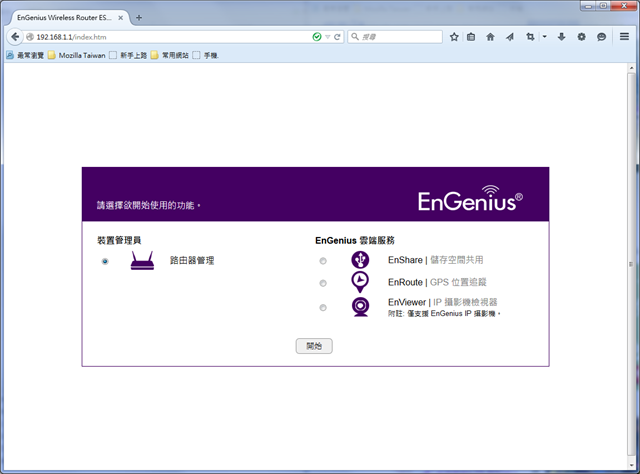Viewport: 640px width, 474px height.
Task: Click the reload page icon
Action: click(337, 37)
